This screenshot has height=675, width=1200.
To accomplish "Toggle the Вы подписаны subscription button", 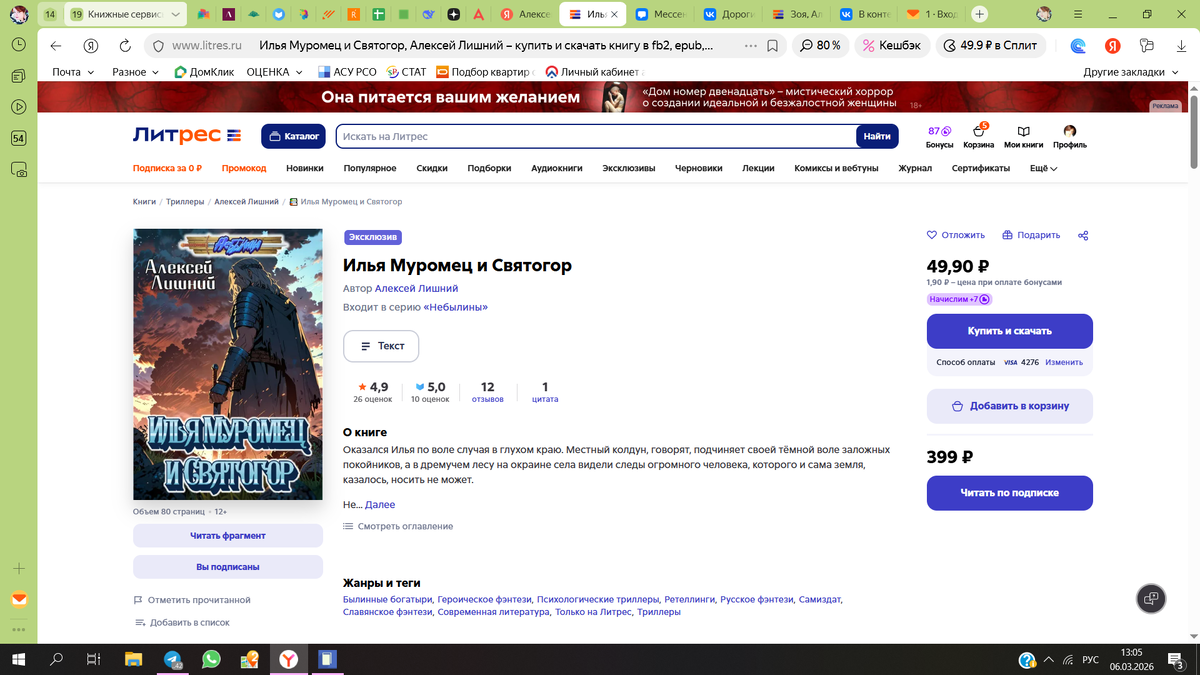I will tap(228, 566).
